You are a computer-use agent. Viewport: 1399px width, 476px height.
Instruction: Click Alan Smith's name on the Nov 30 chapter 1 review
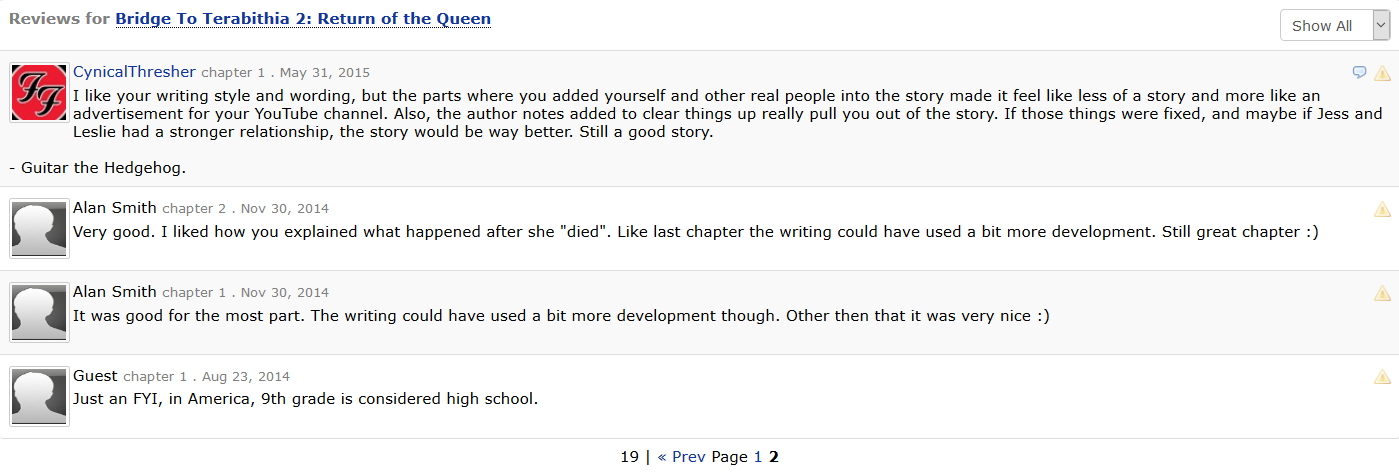coord(115,292)
